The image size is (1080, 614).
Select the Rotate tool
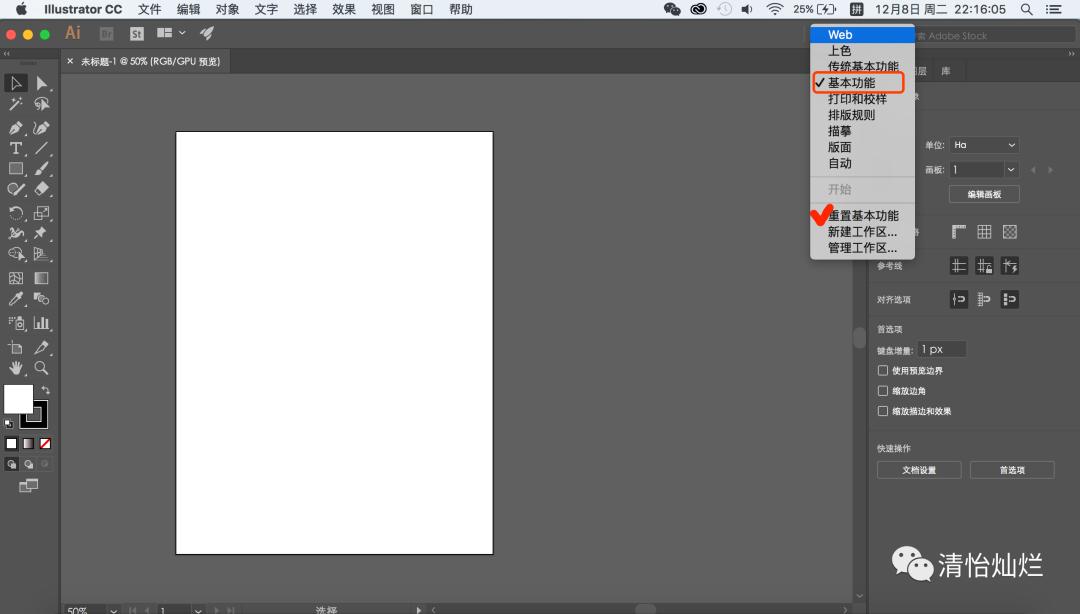(x=16, y=213)
